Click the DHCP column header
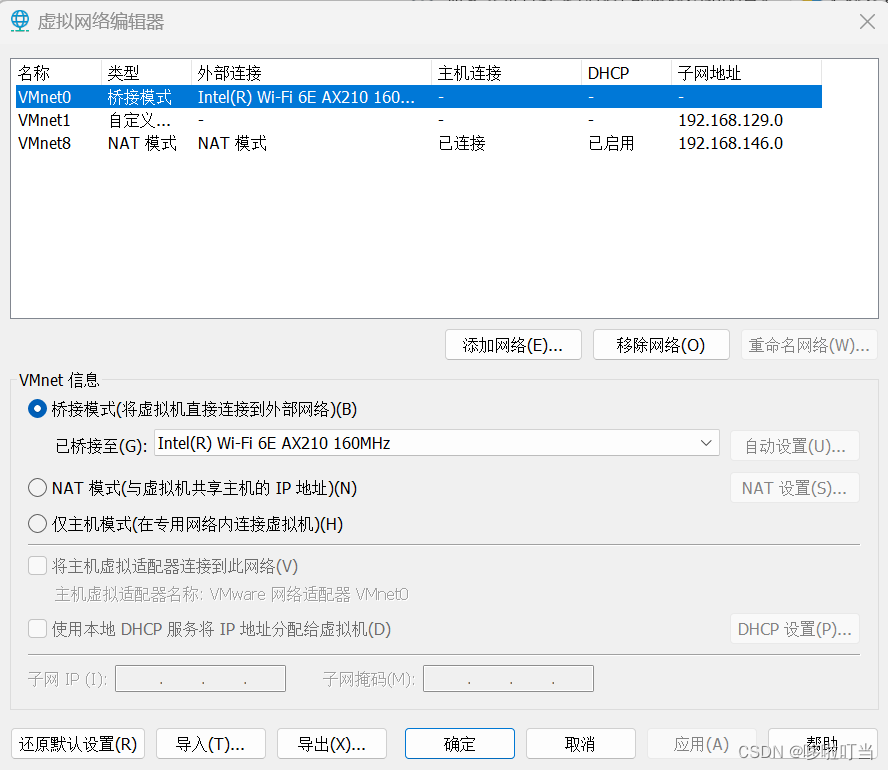 coord(626,73)
